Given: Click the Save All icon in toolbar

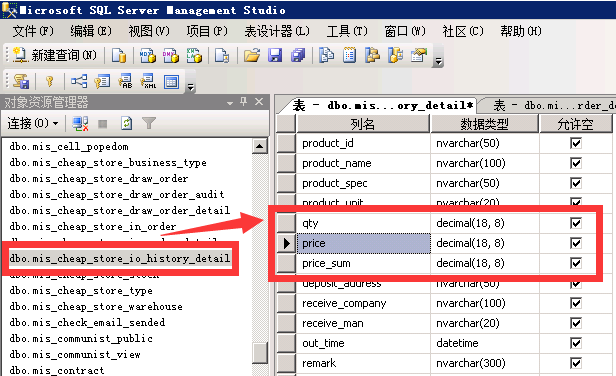Looking at the screenshot, I should click(x=298, y=55).
